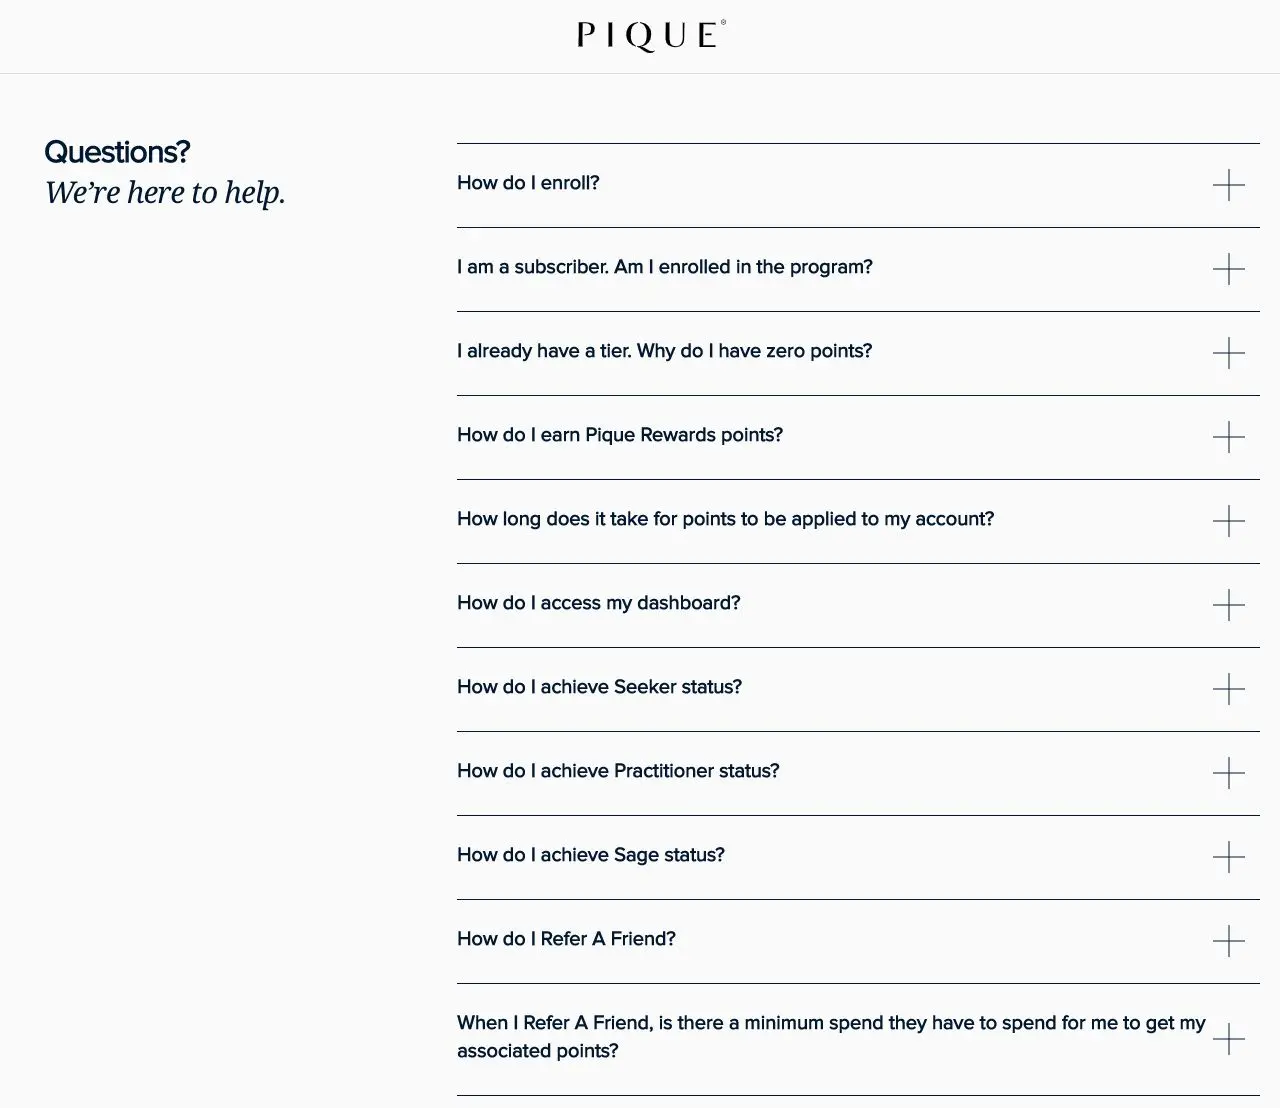Expand 'How do I achieve Sage status?' text
The image size is (1280, 1108).
click(x=591, y=855)
